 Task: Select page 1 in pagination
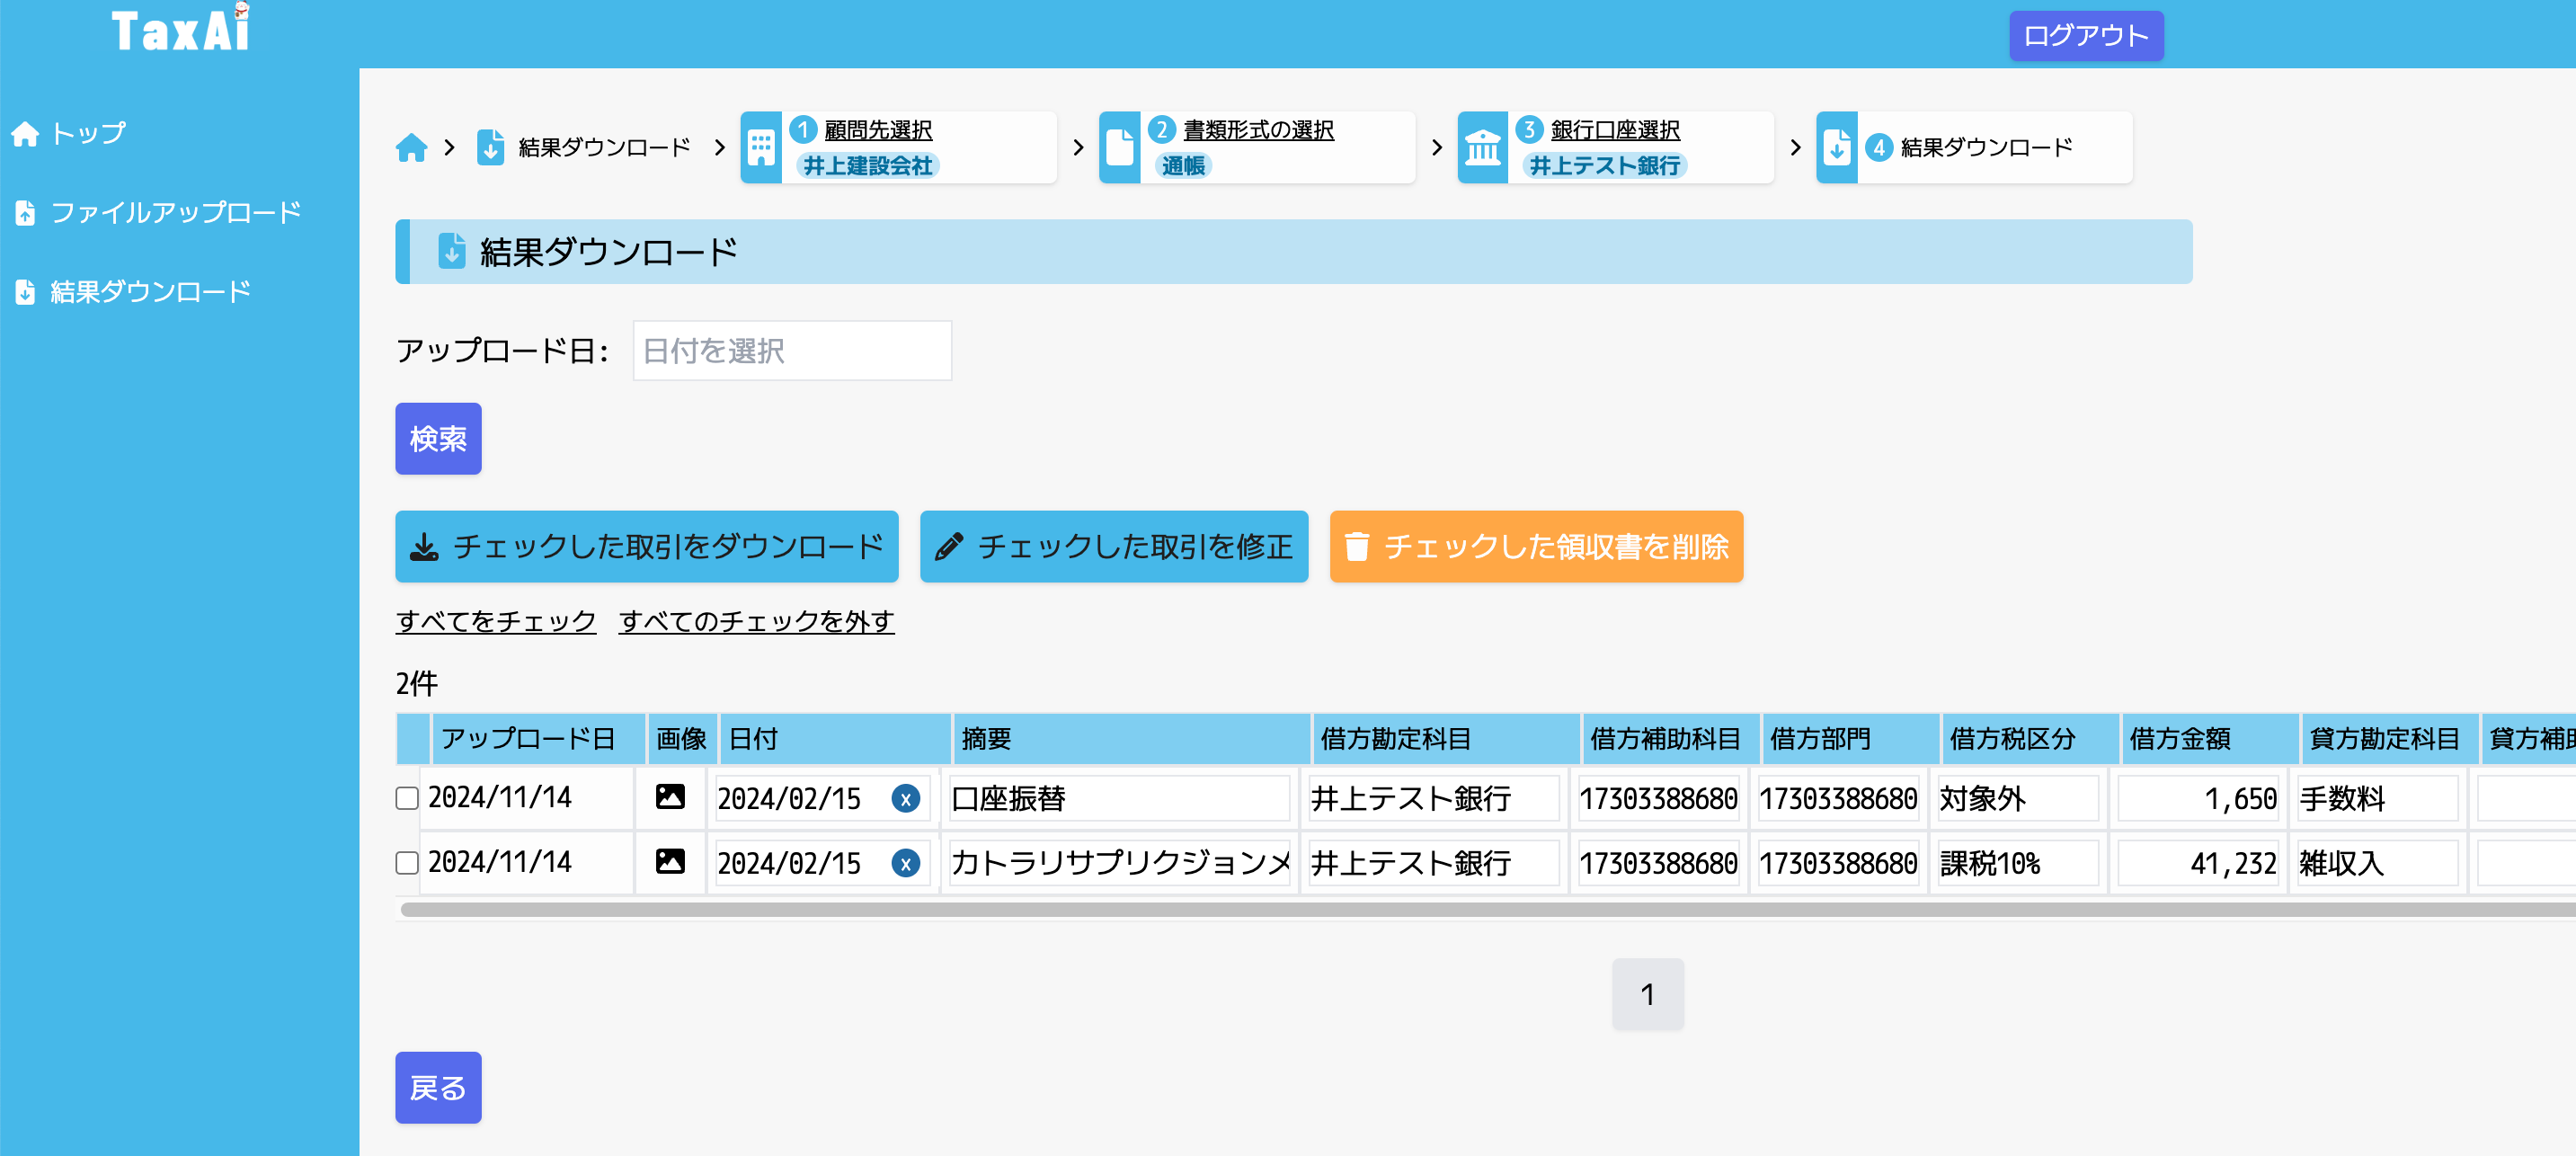click(1647, 994)
